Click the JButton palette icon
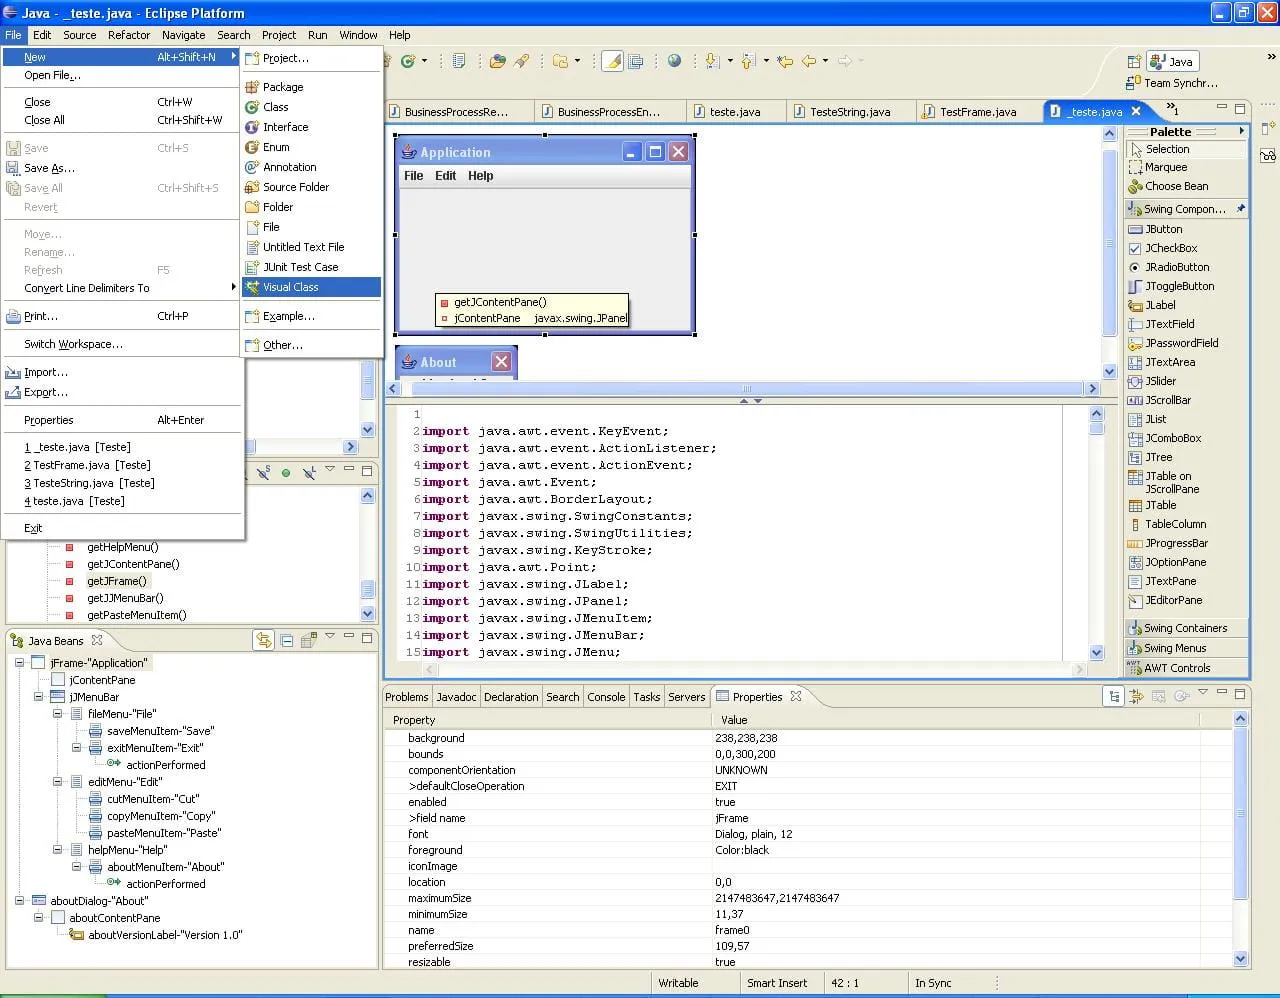Screen dimensions: 1280x998 (1135, 229)
